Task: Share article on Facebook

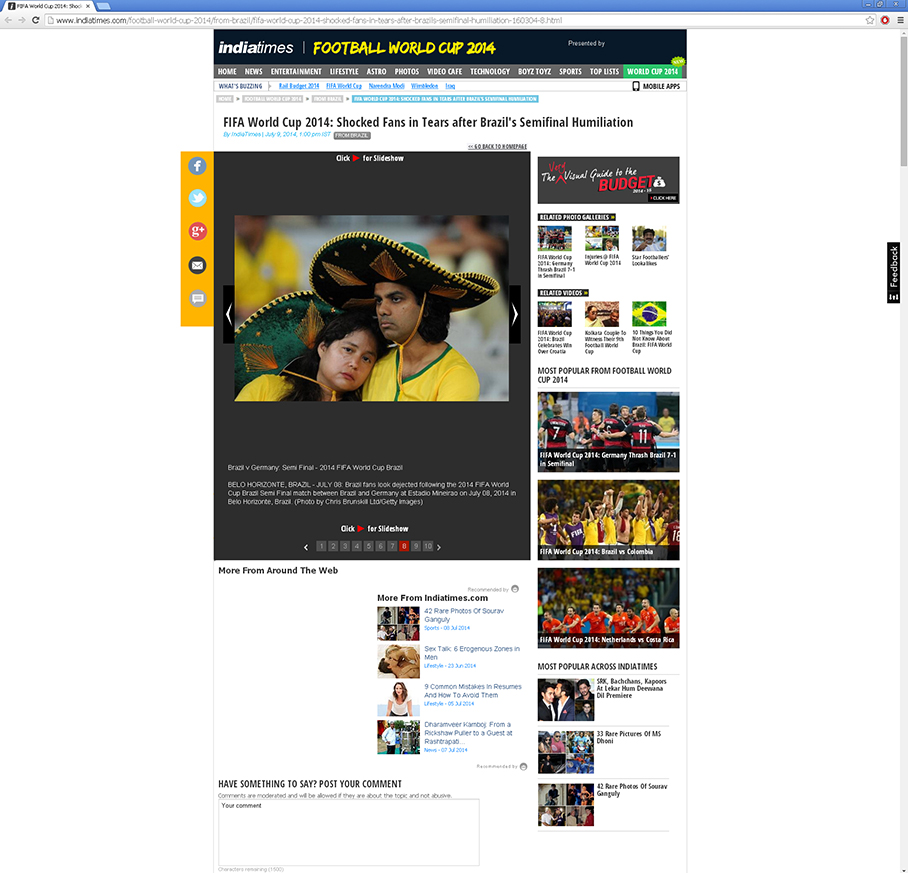Action: (197, 166)
